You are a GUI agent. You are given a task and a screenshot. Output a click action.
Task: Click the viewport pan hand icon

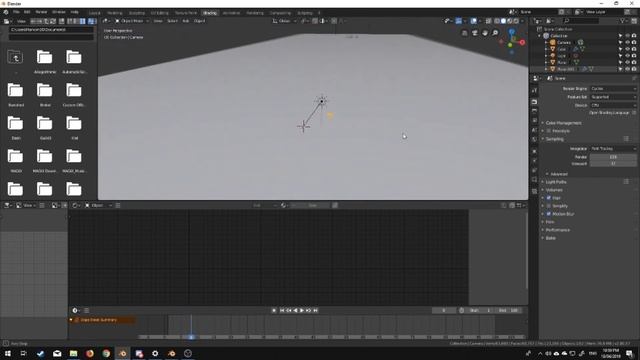(x=484, y=33)
